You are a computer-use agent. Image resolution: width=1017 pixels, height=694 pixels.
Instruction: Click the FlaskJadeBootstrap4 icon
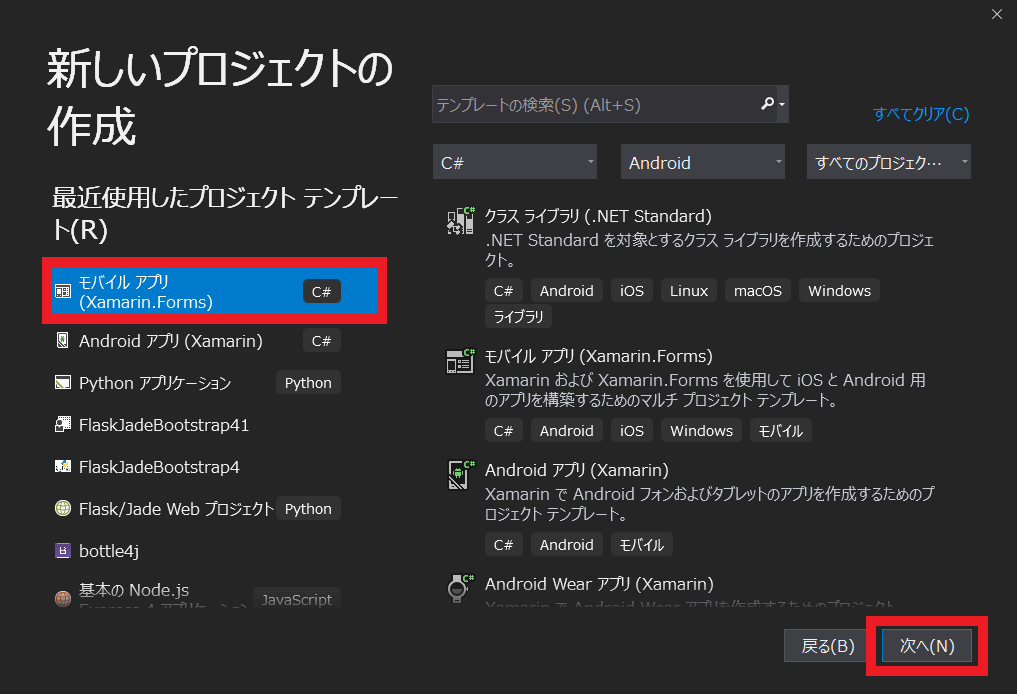coord(63,466)
